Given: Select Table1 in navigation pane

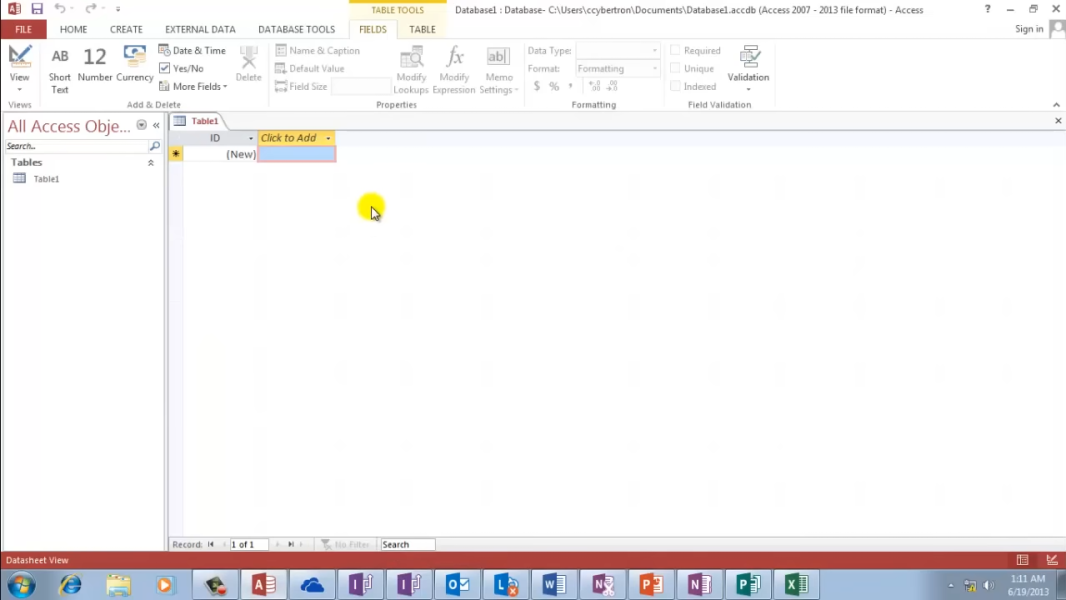Looking at the screenshot, I should click(46, 179).
